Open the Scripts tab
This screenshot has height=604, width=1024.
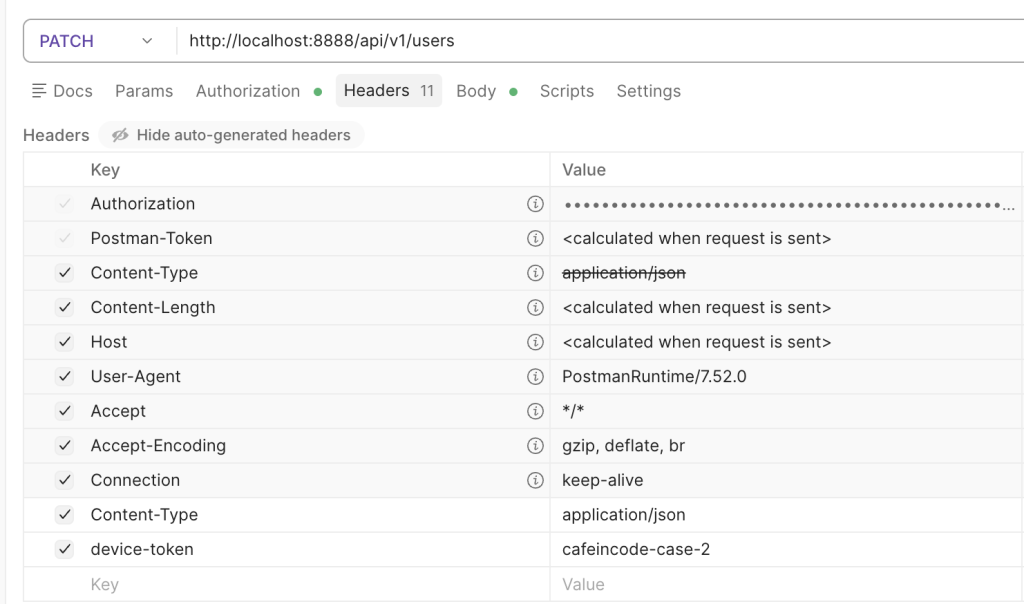[x=567, y=91]
